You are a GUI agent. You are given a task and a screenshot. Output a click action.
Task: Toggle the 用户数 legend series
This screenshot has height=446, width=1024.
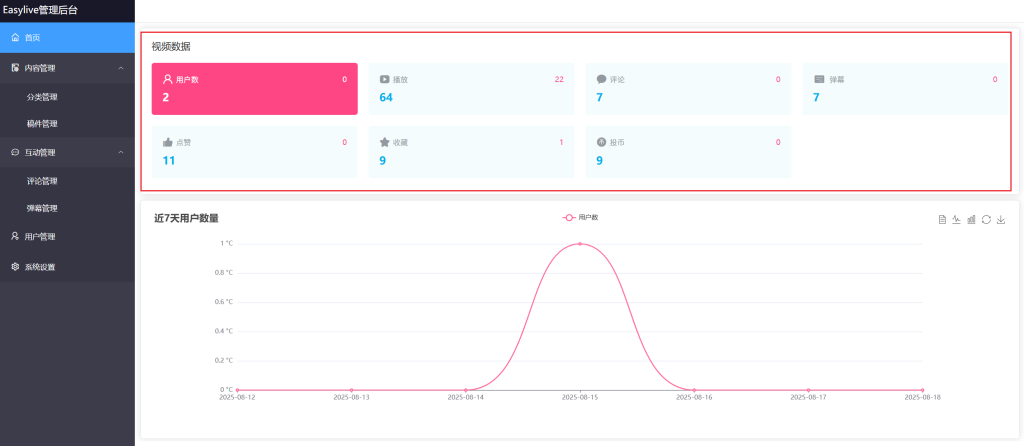click(x=580, y=217)
